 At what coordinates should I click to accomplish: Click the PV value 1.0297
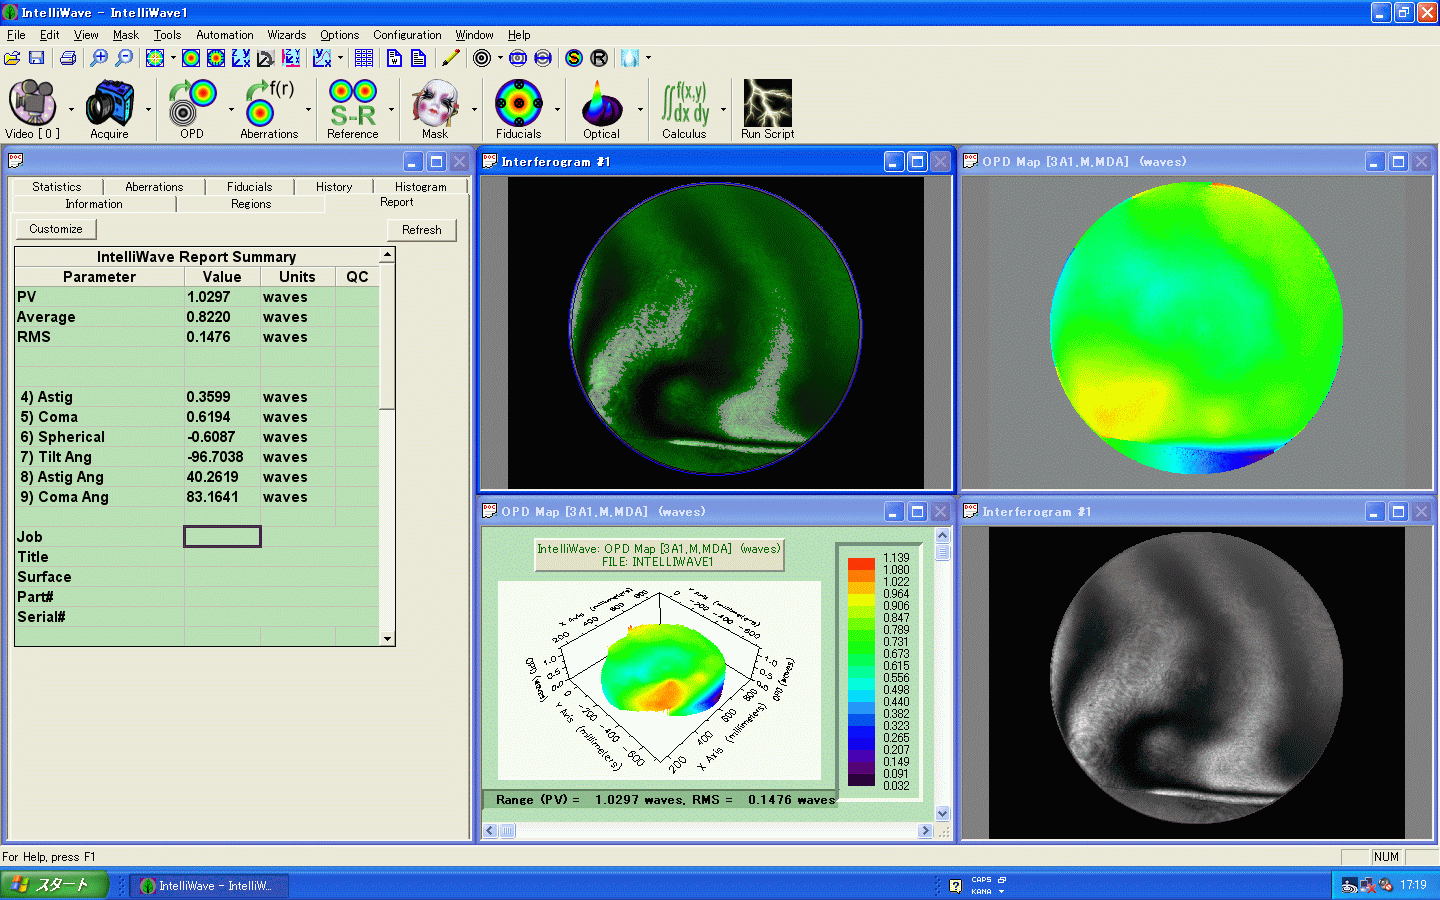click(208, 297)
